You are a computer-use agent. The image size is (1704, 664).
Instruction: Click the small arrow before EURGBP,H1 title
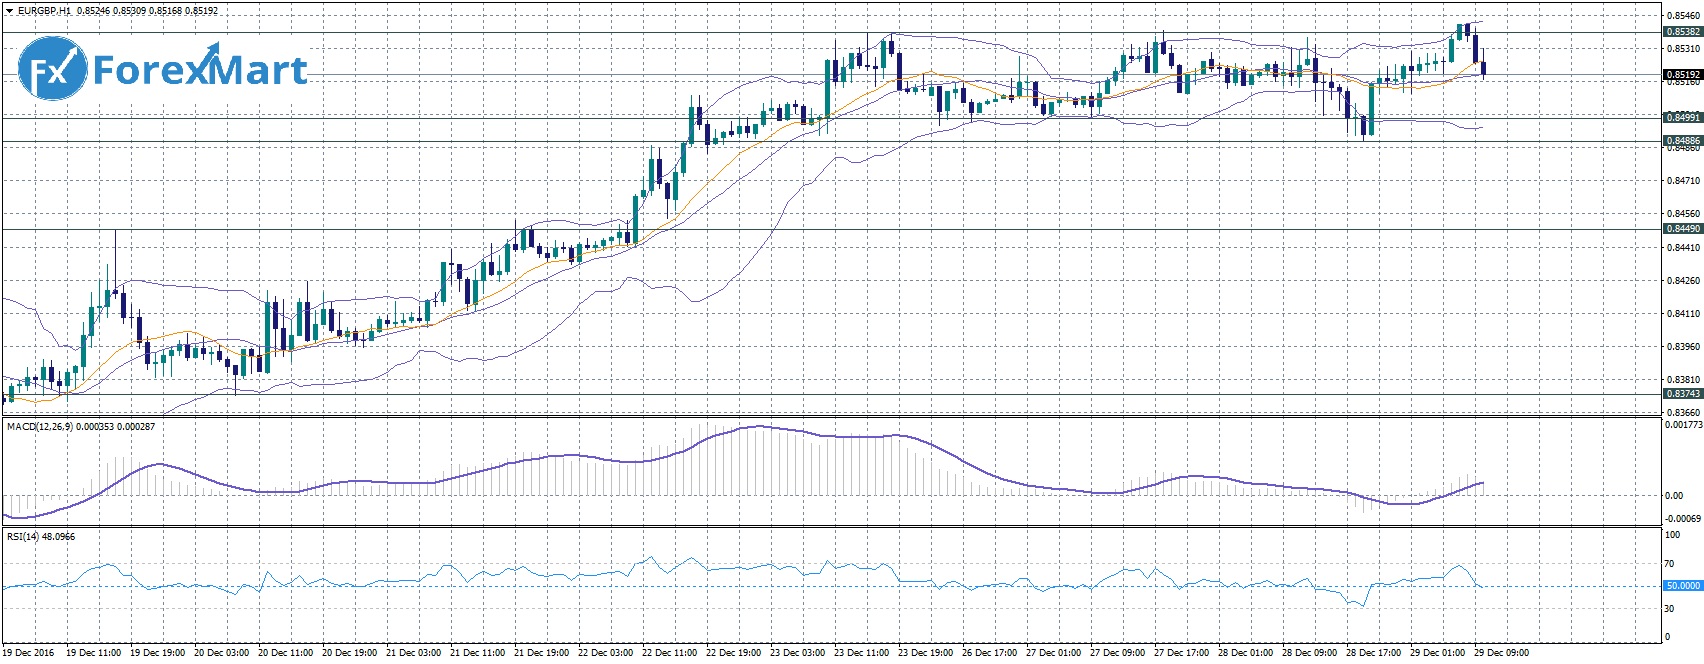click(x=9, y=10)
